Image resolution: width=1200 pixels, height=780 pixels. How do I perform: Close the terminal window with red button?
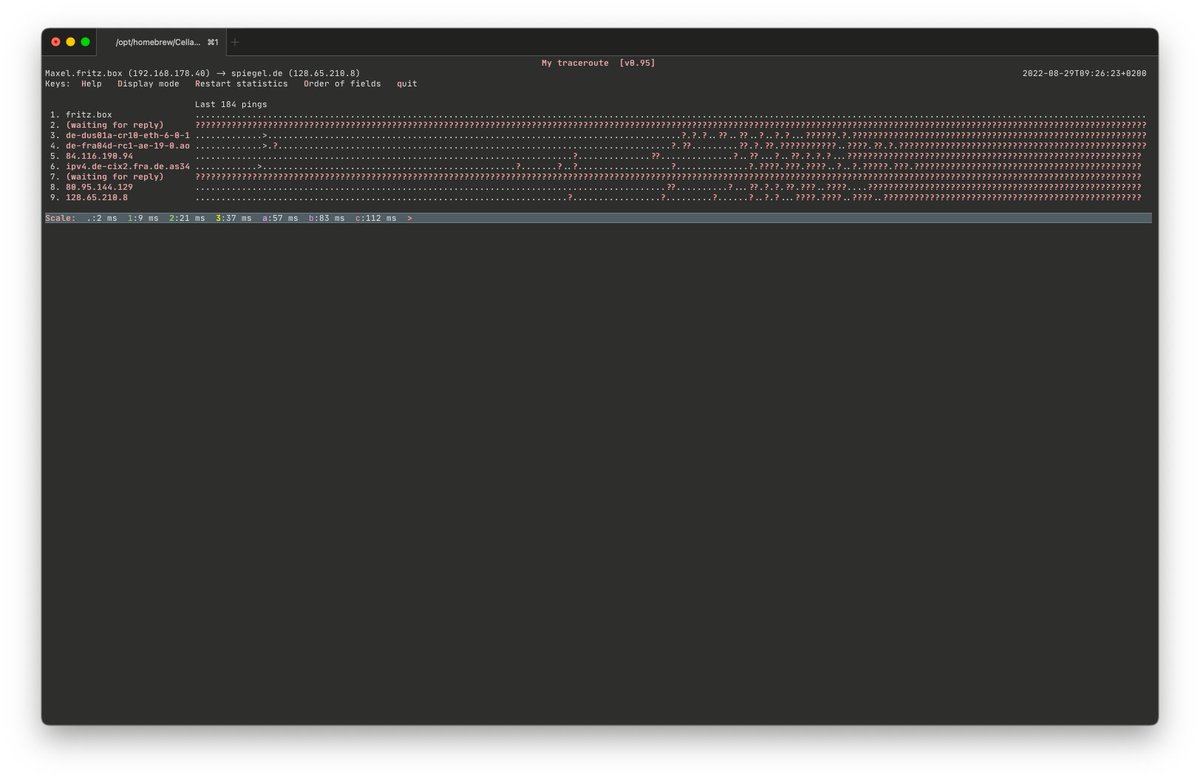(x=56, y=42)
